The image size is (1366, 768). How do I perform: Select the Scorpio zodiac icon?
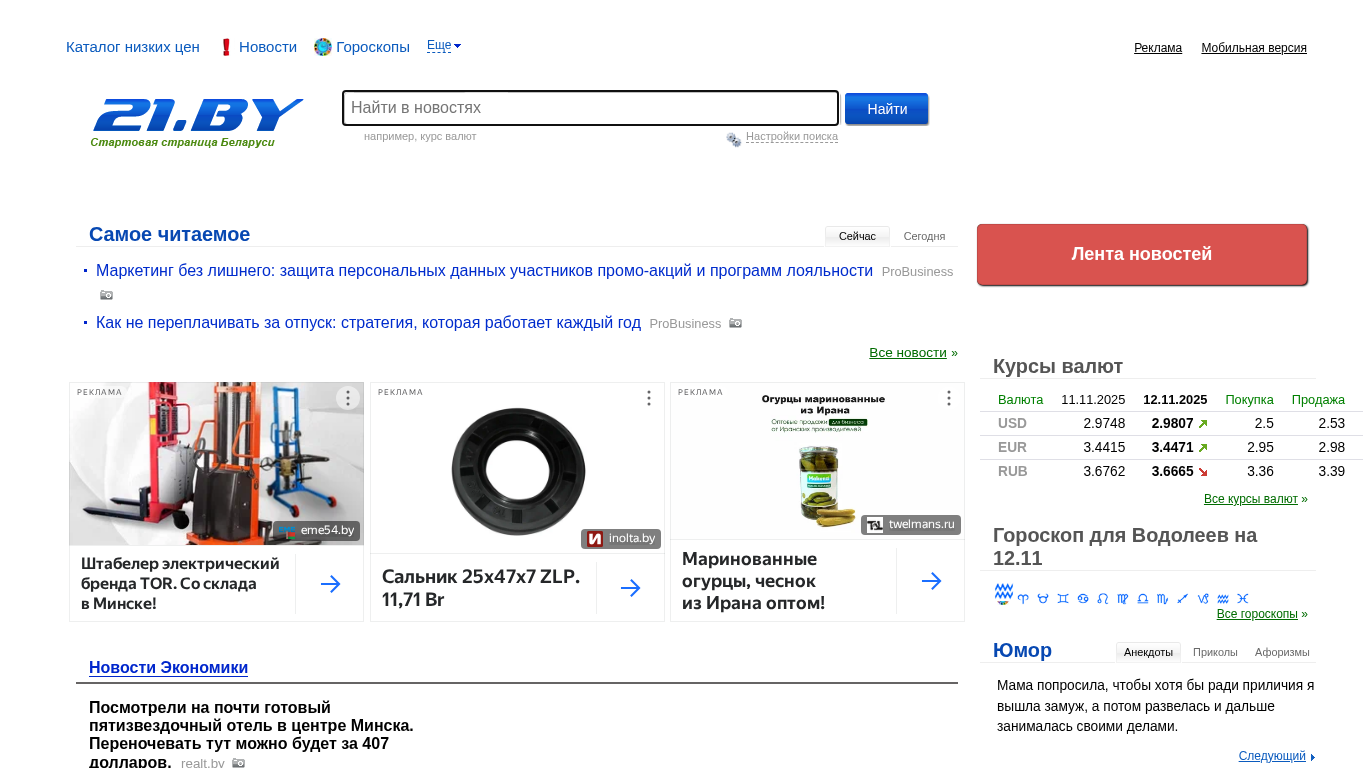(x=1162, y=598)
